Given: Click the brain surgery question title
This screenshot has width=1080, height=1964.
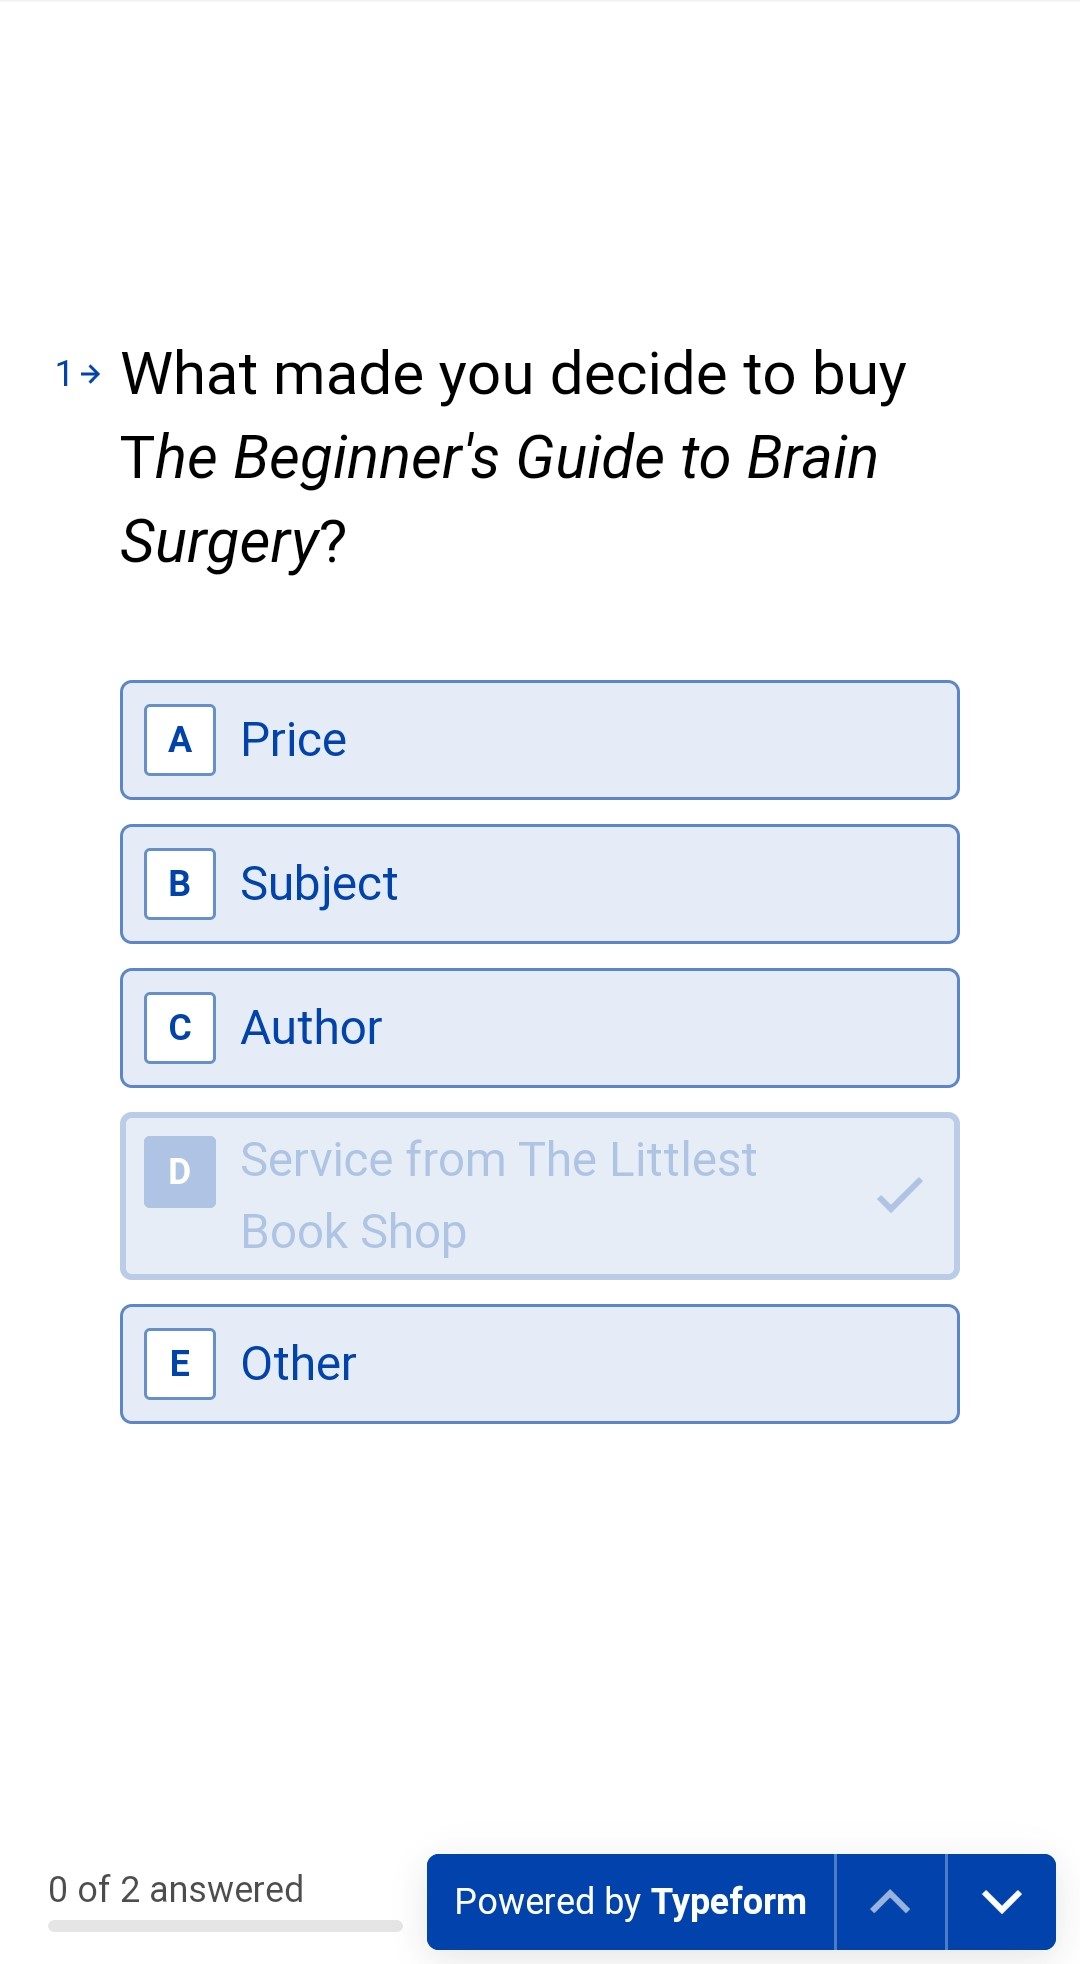Looking at the screenshot, I should point(513,457).
